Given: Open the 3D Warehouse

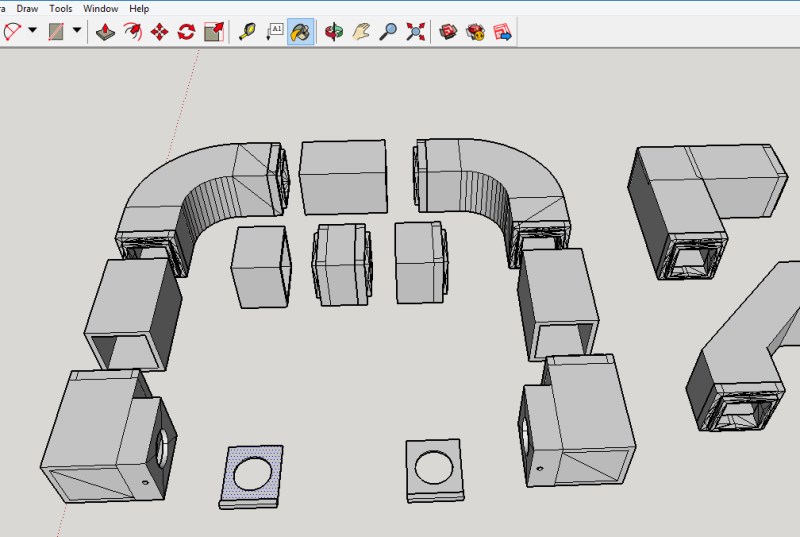Looking at the screenshot, I should 448,32.
